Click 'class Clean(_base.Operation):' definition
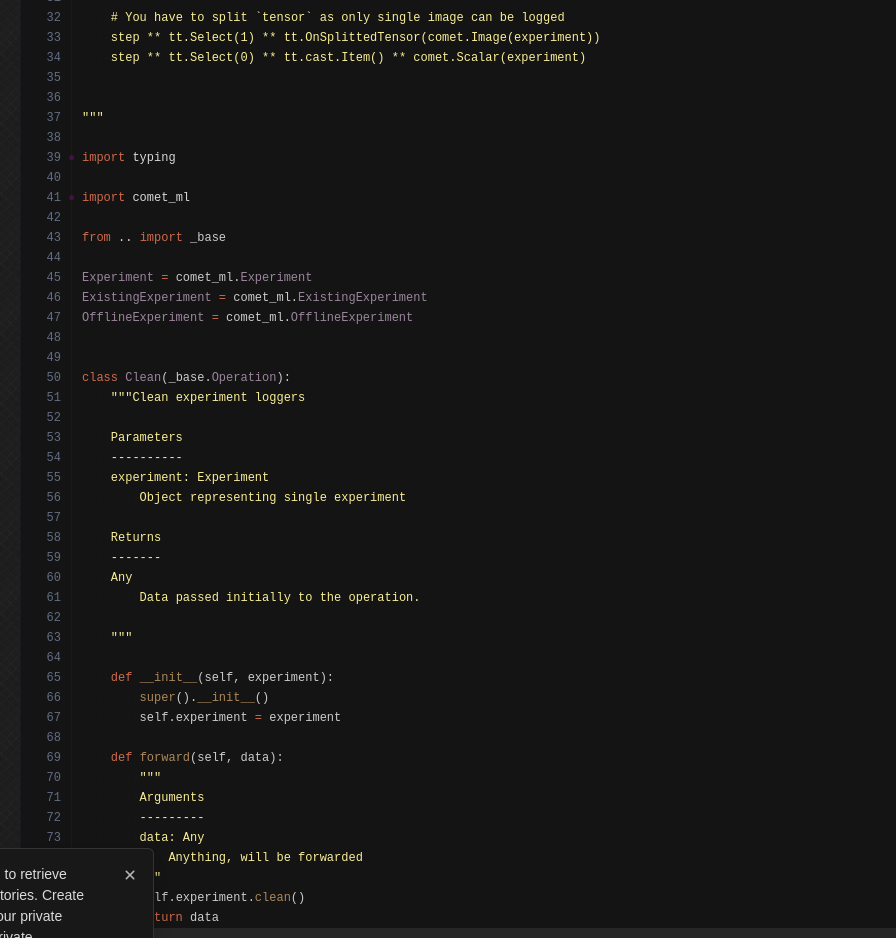896x938 pixels. pos(186,377)
